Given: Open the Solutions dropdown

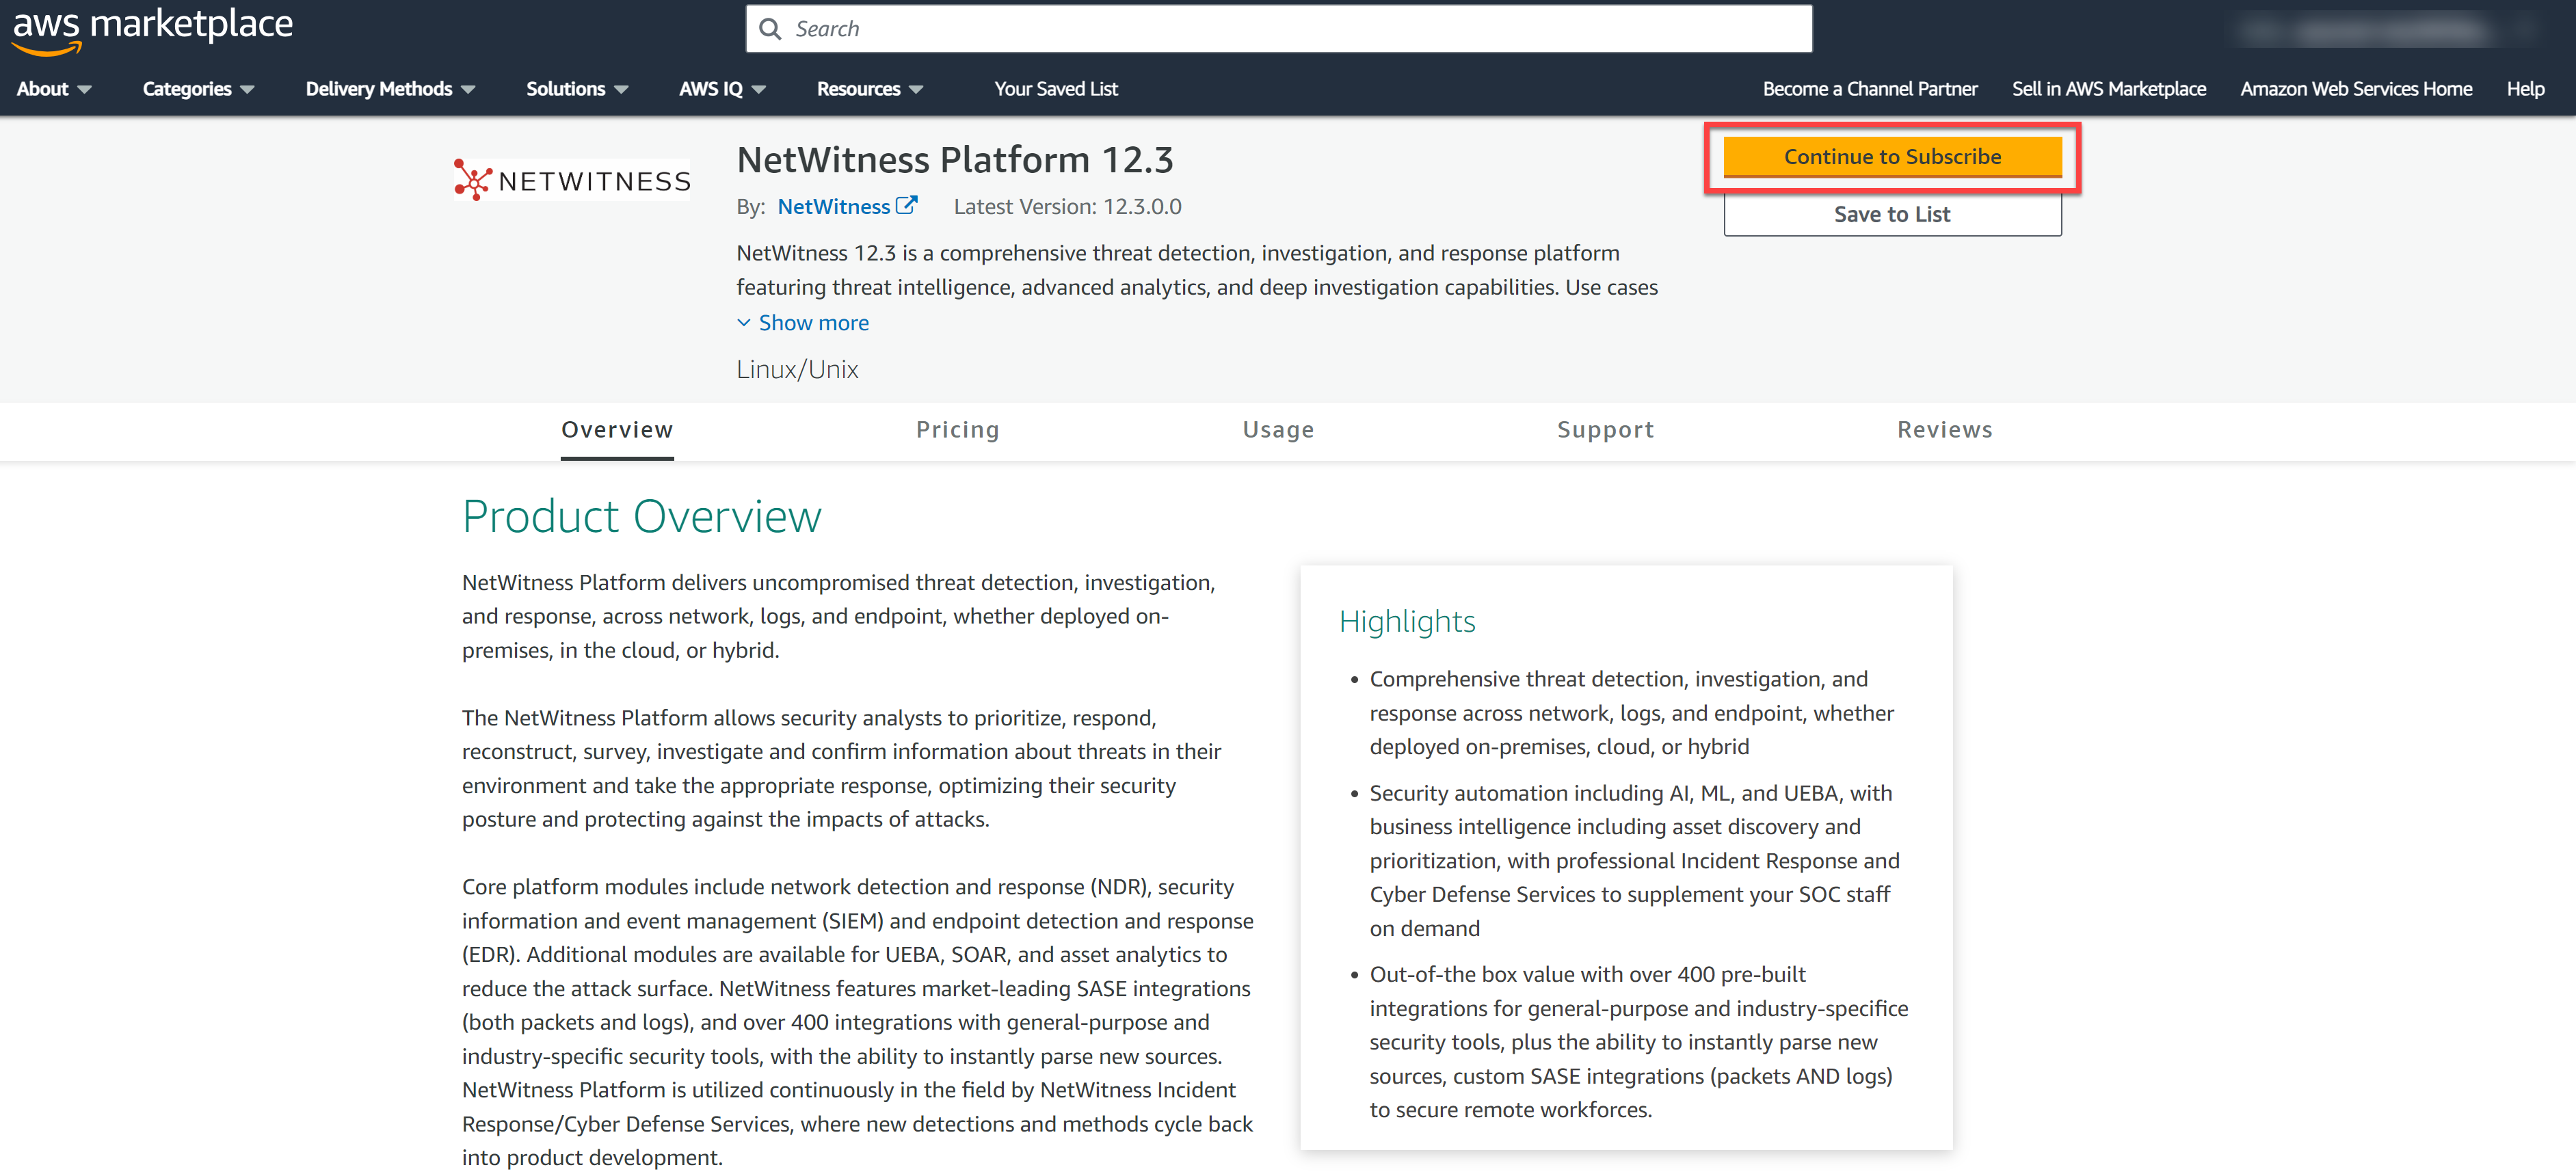Looking at the screenshot, I should click(576, 89).
